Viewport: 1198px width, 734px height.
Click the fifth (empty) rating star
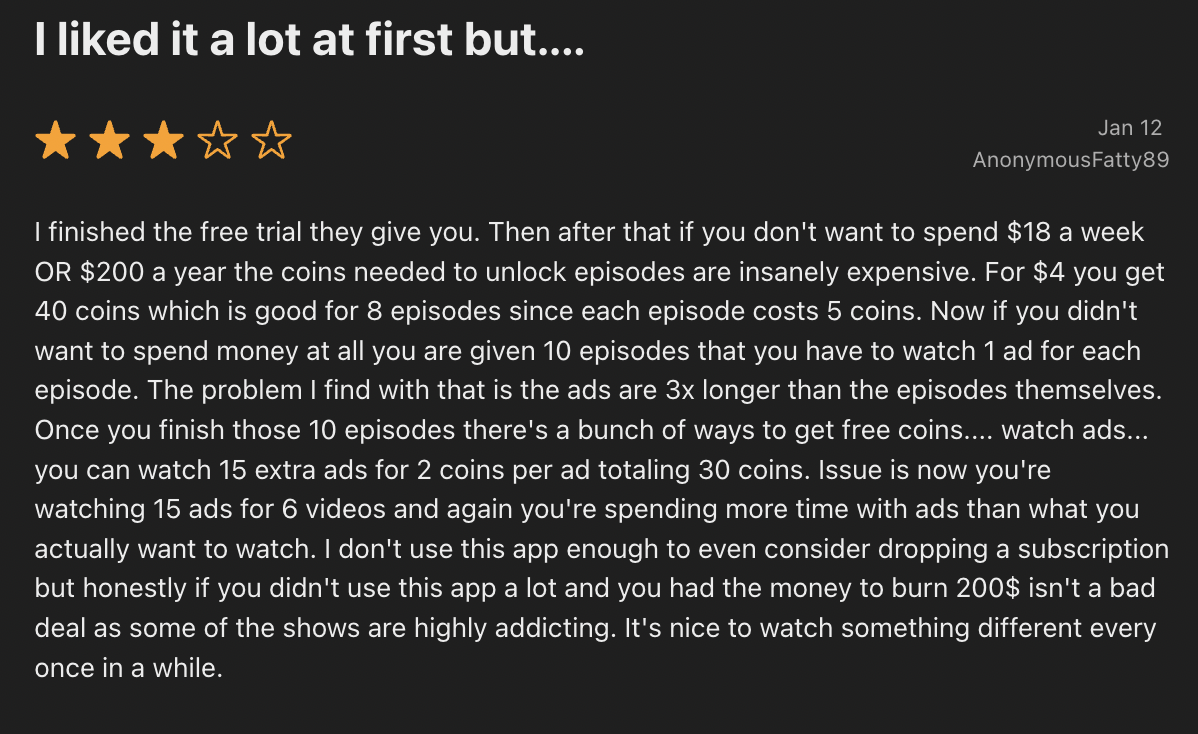point(271,141)
